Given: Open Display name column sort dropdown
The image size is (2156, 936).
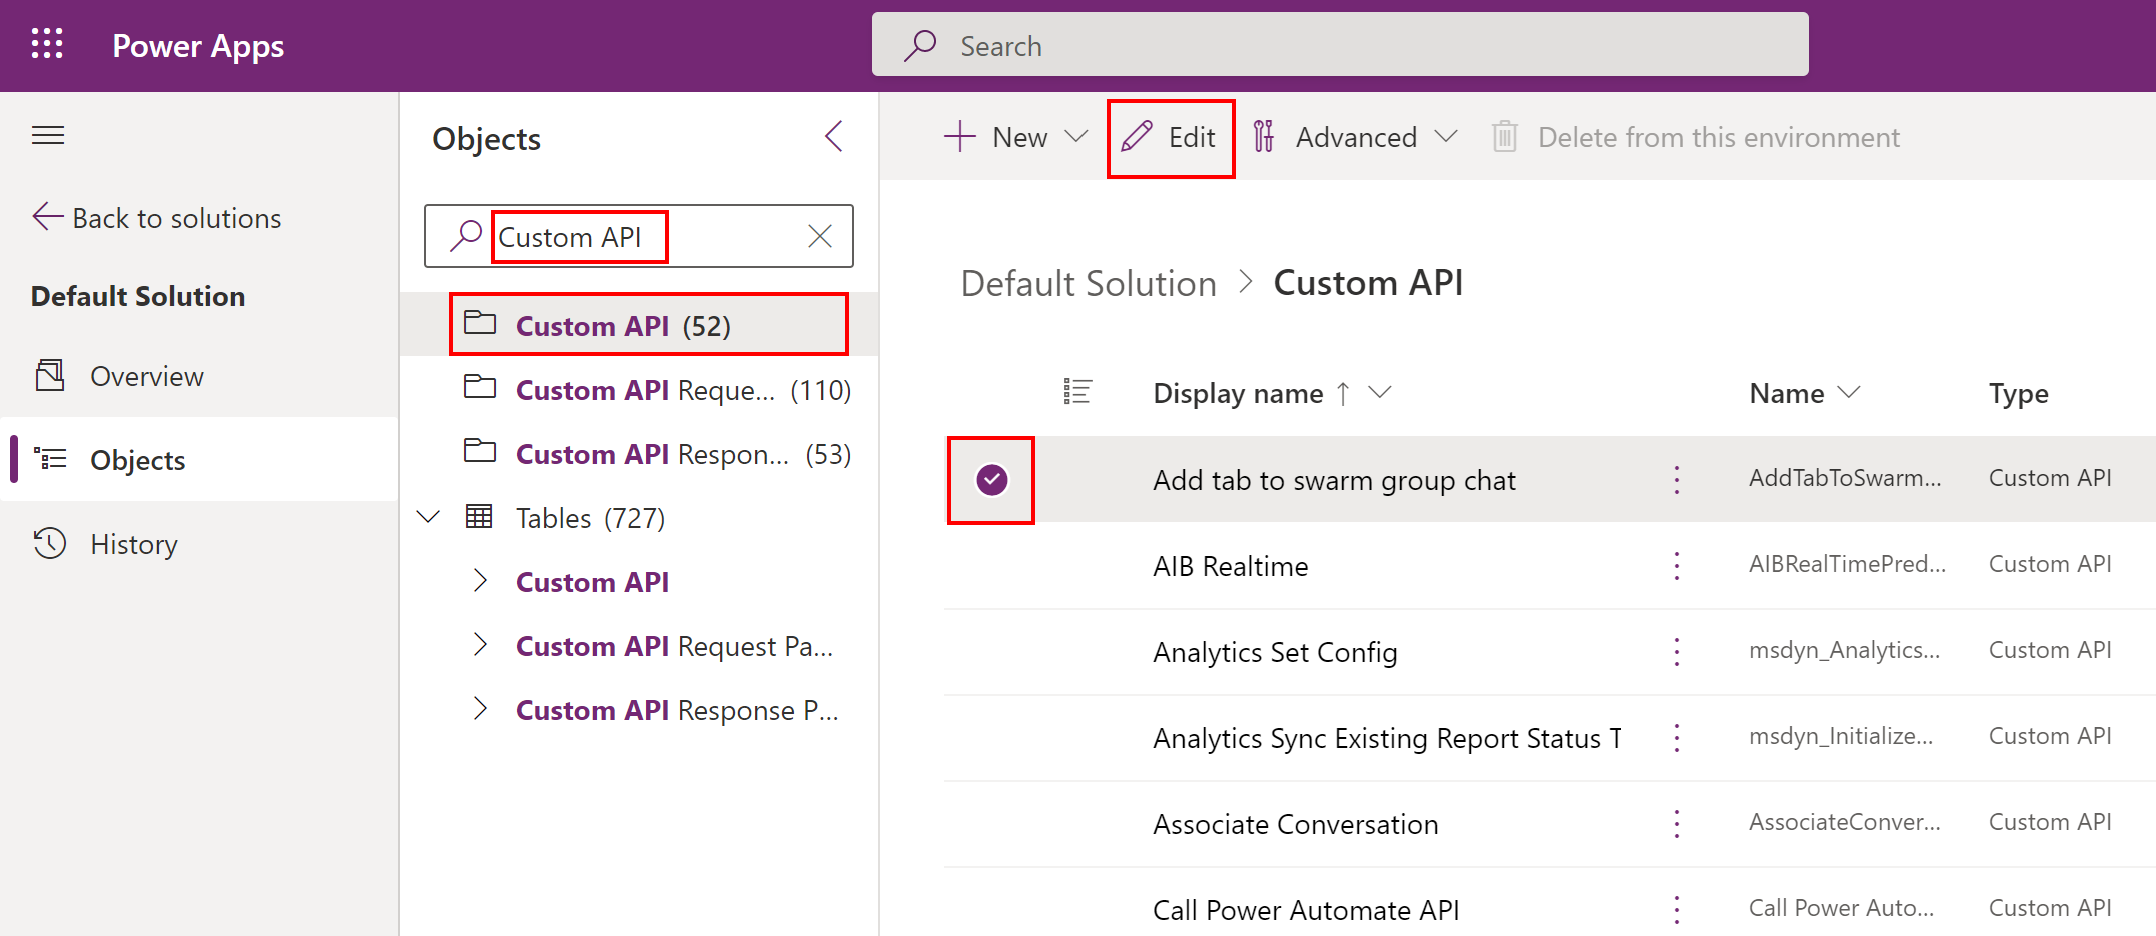Looking at the screenshot, I should 1380,392.
